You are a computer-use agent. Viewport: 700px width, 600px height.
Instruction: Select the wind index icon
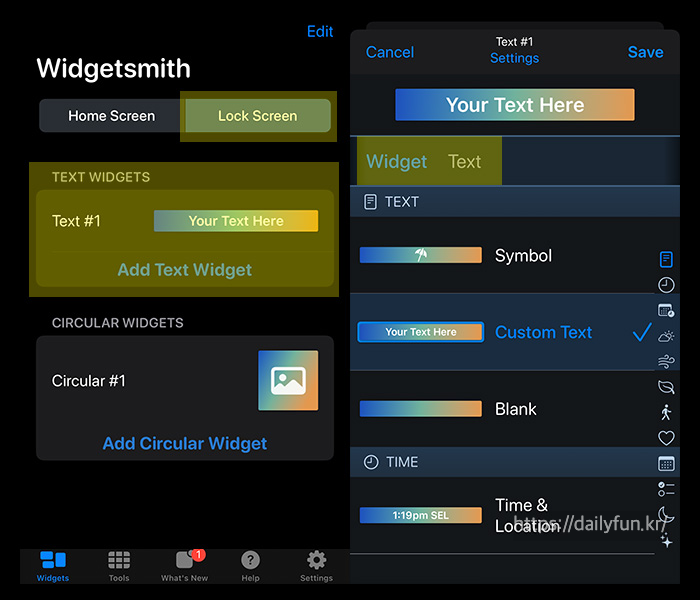pos(666,361)
